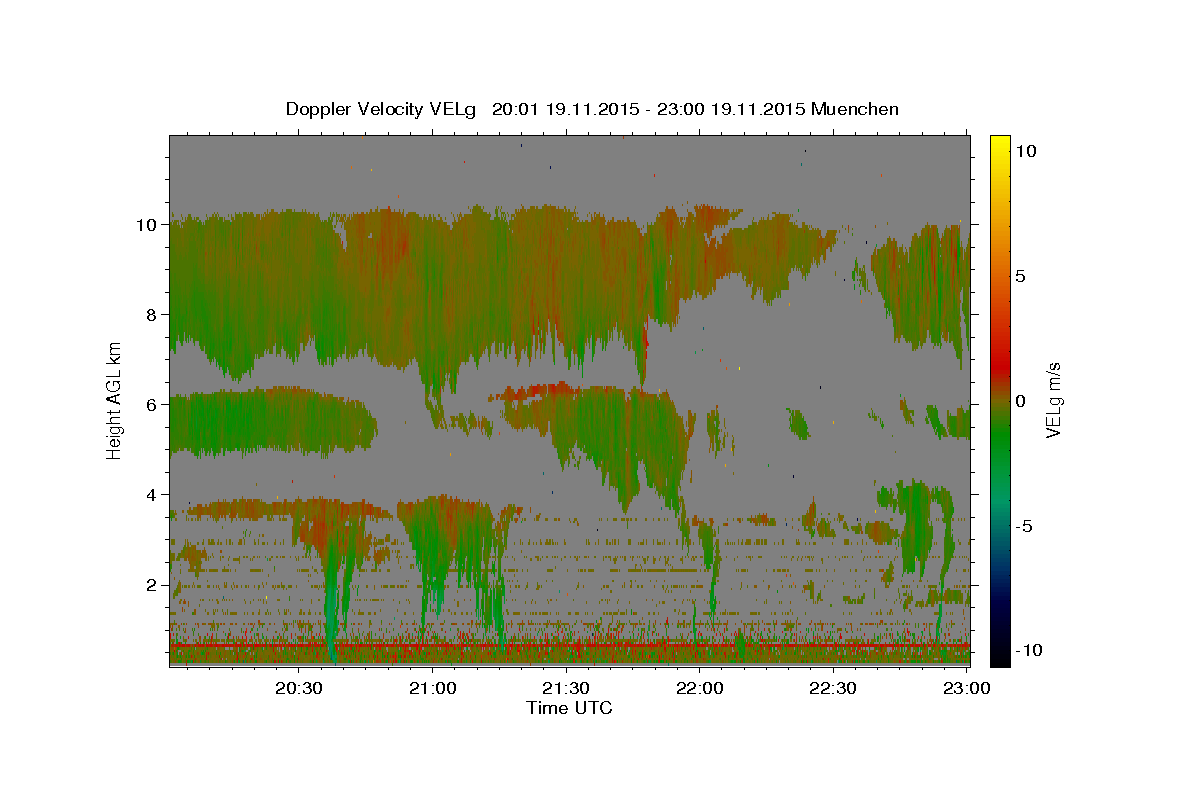Image resolution: width=1200 pixels, height=800 pixels.
Task: Click the height axis label '8'
Action: [150, 315]
